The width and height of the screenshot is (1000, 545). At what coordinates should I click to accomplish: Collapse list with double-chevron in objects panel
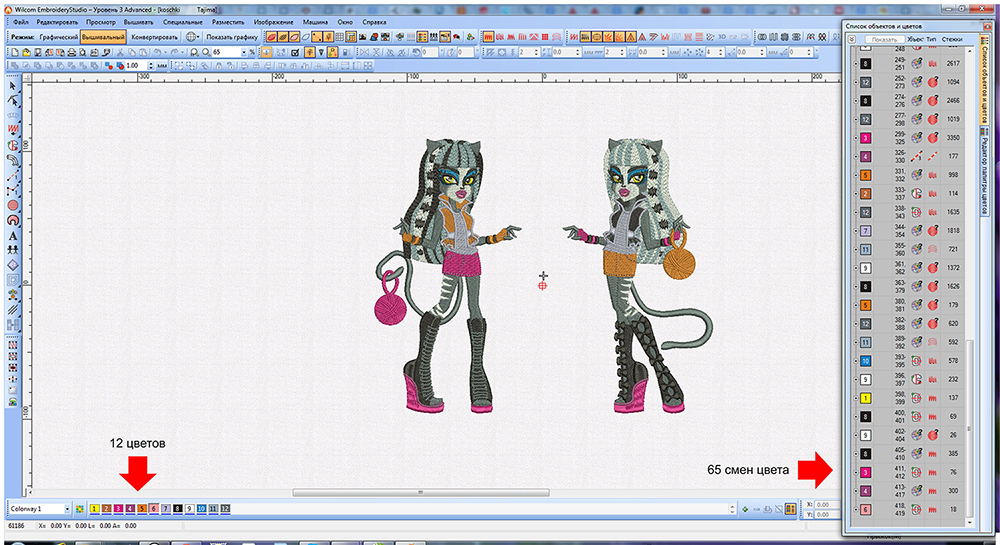(x=851, y=40)
